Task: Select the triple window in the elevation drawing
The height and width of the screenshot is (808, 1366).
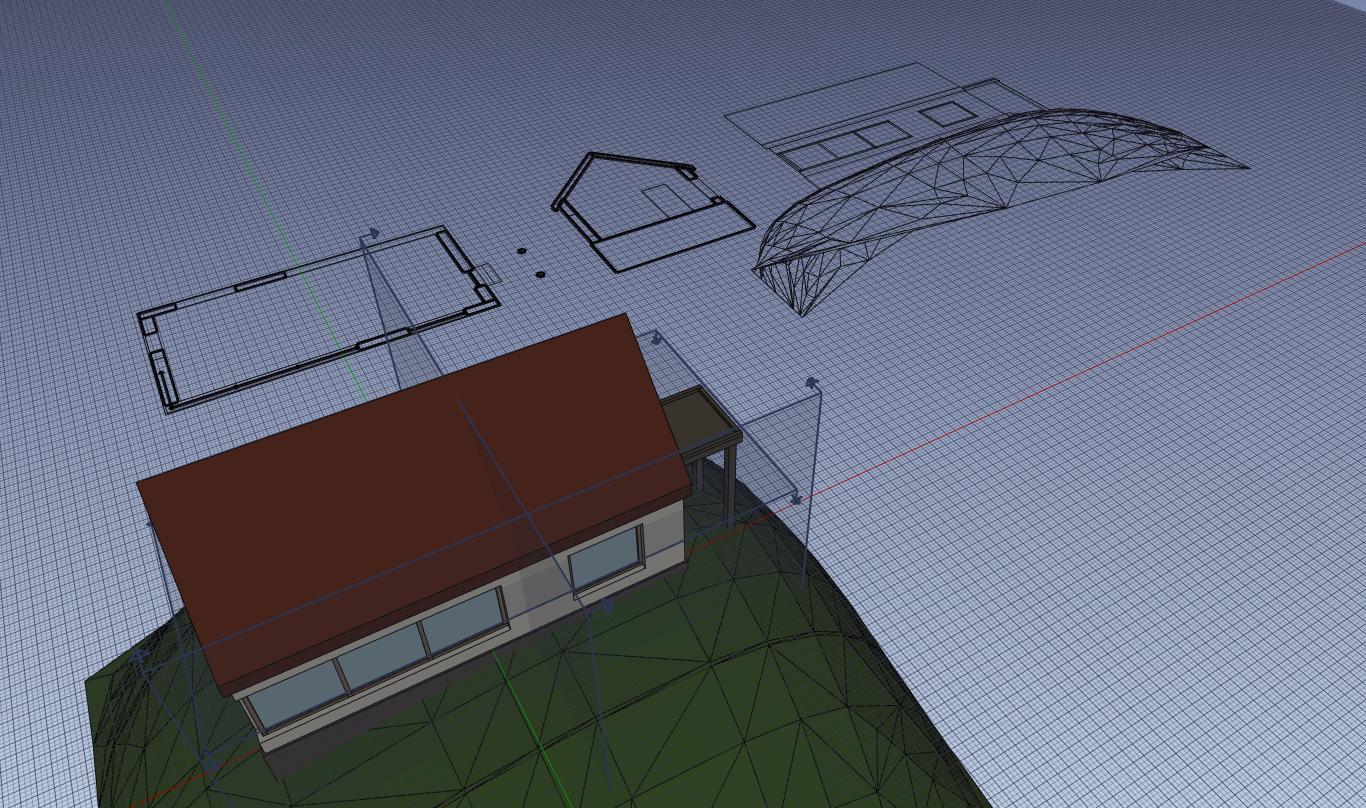Action: click(843, 146)
